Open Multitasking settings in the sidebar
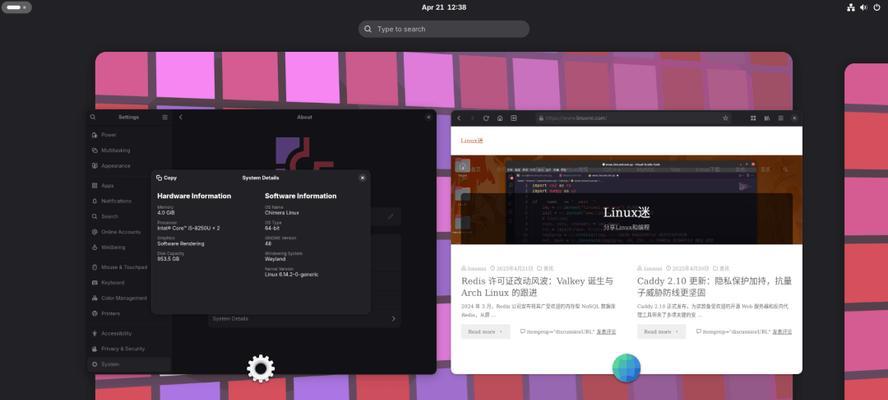The height and width of the screenshot is (400, 888). tap(129, 151)
